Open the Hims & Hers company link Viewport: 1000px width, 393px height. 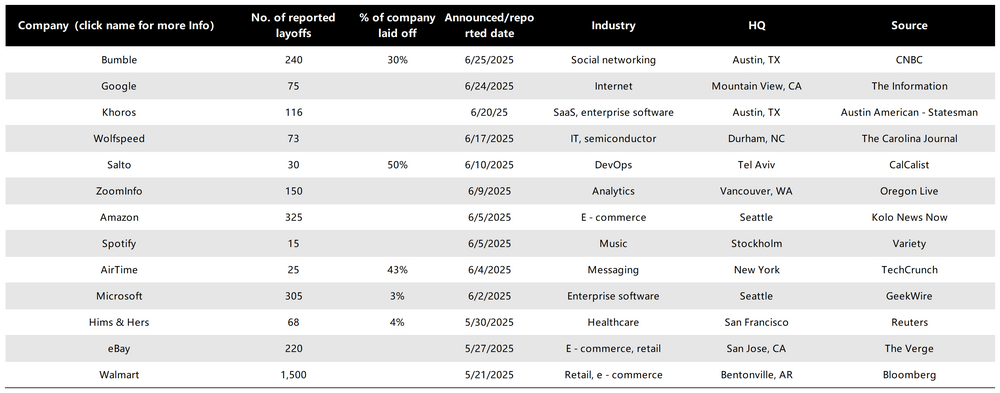point(119,322)
